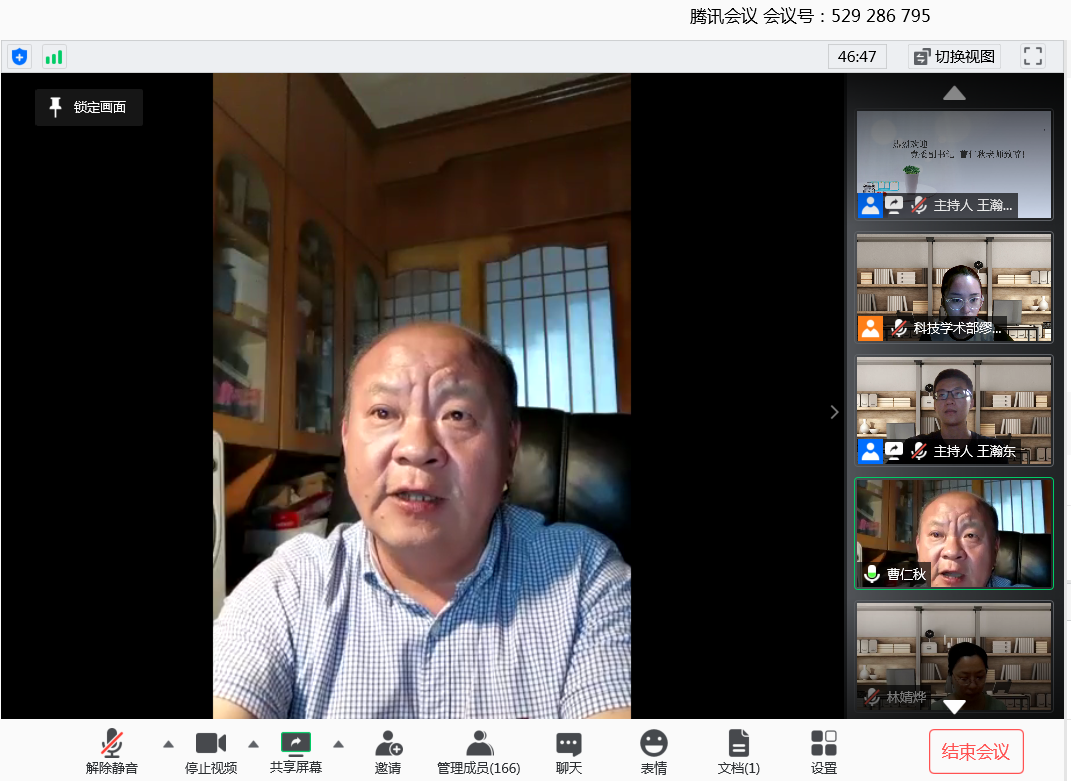Open the Chat (聊天) window

[x=569, y=752]
